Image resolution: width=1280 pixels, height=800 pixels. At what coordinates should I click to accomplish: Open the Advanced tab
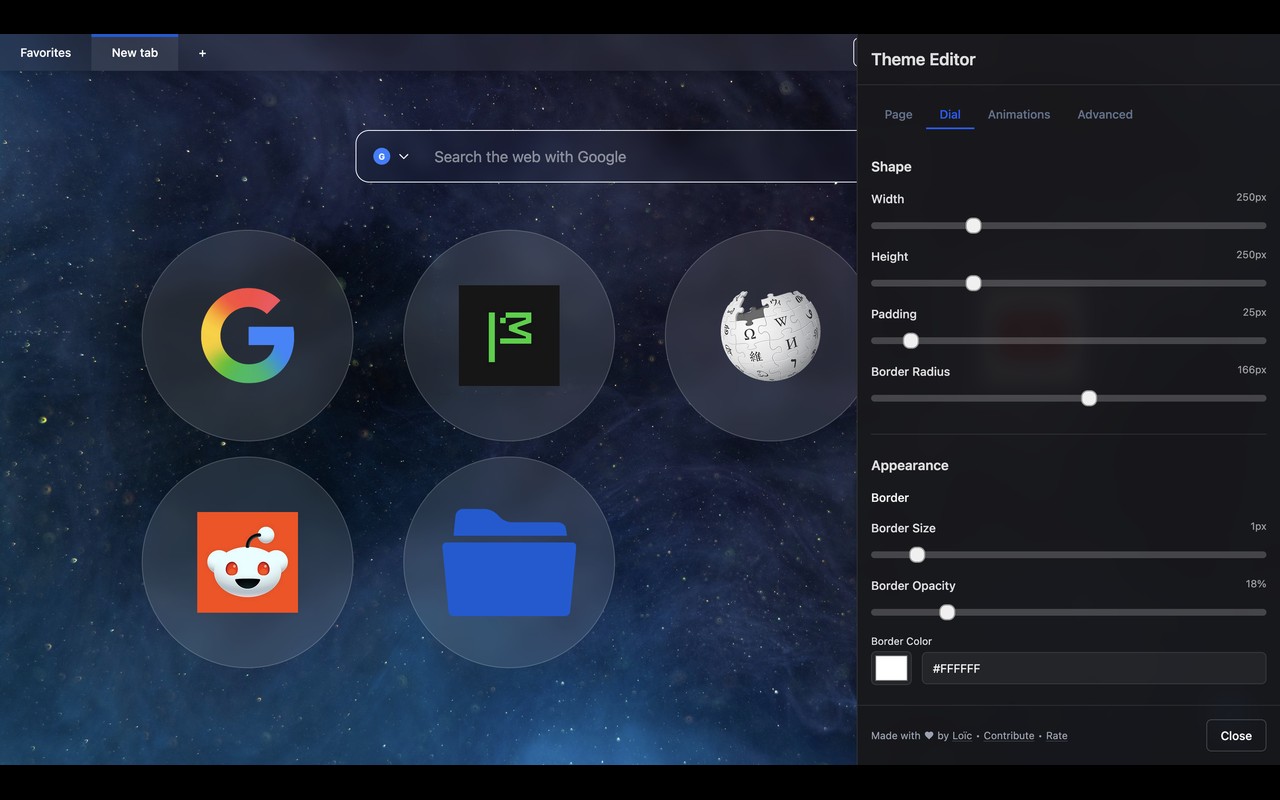click(x=1105, y=114)
